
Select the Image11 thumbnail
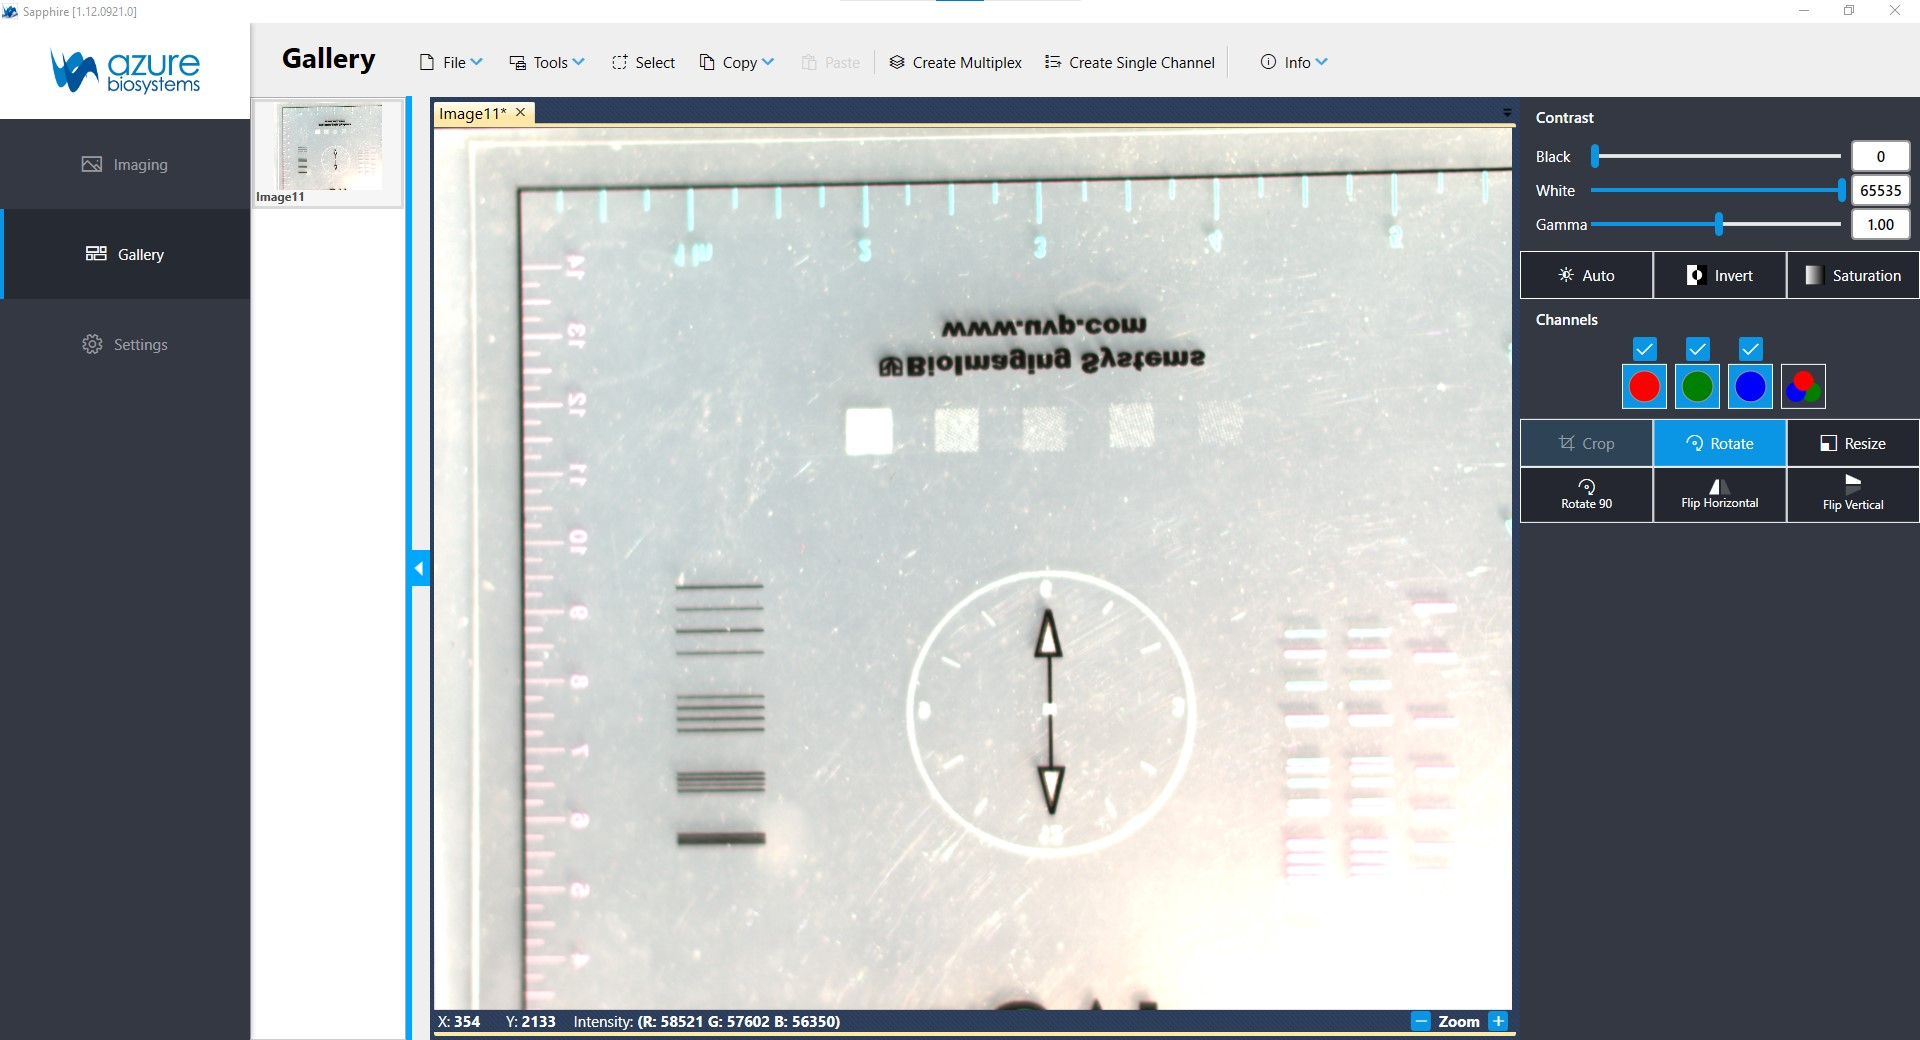(328, 150)
